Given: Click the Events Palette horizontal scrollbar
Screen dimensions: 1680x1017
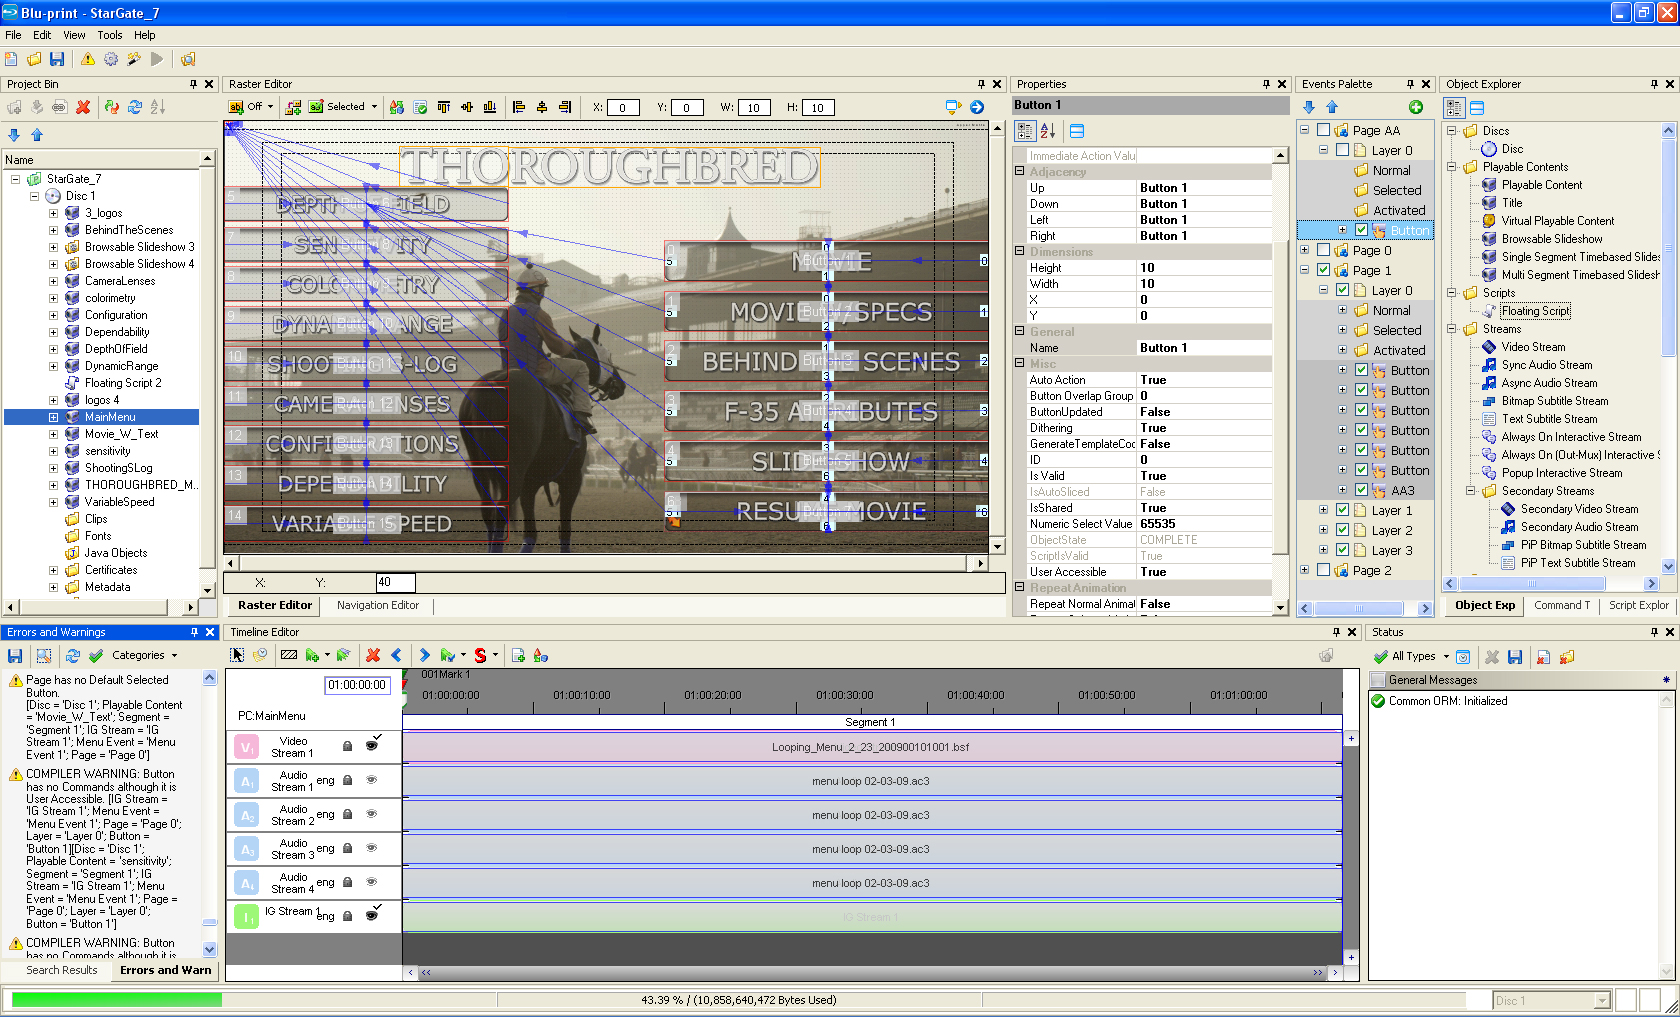Looking at the screenshot, I should pos(1365,608).
